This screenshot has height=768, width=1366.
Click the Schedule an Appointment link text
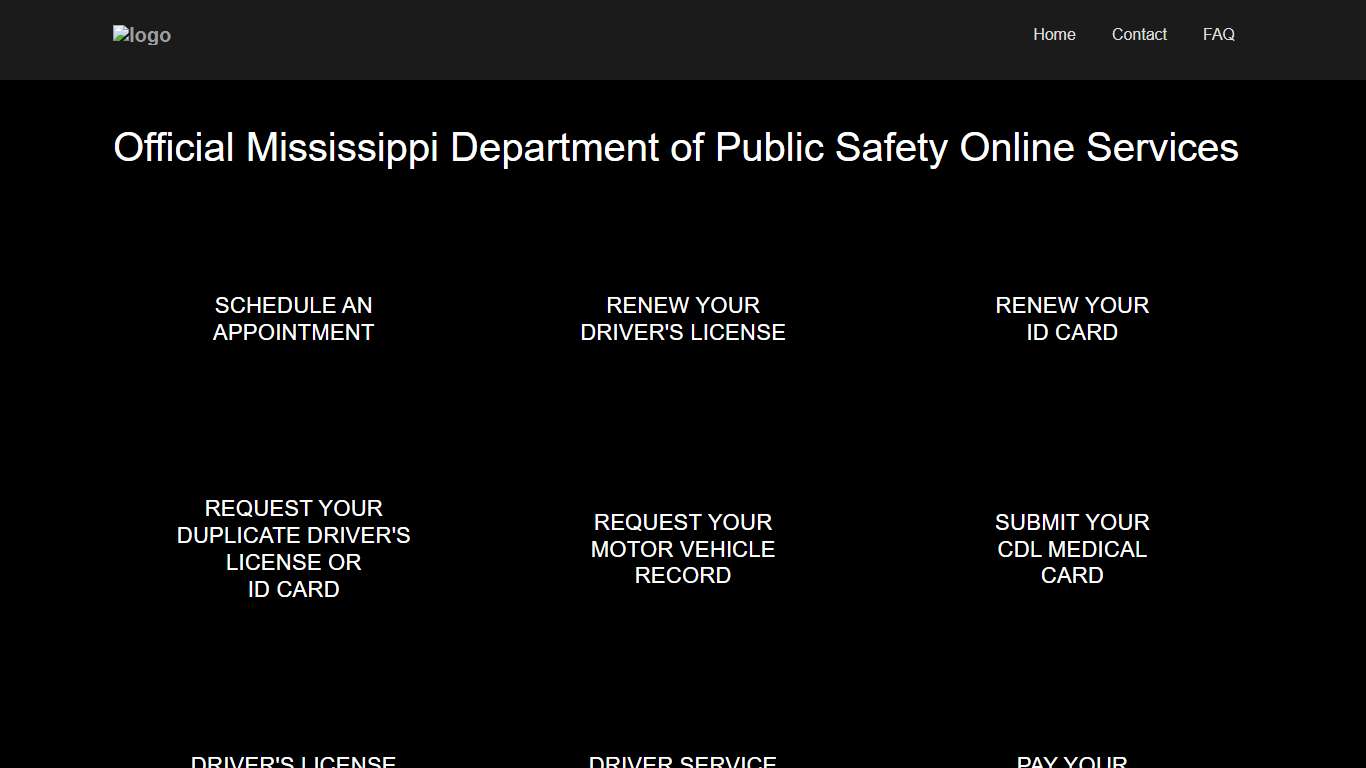293,318
